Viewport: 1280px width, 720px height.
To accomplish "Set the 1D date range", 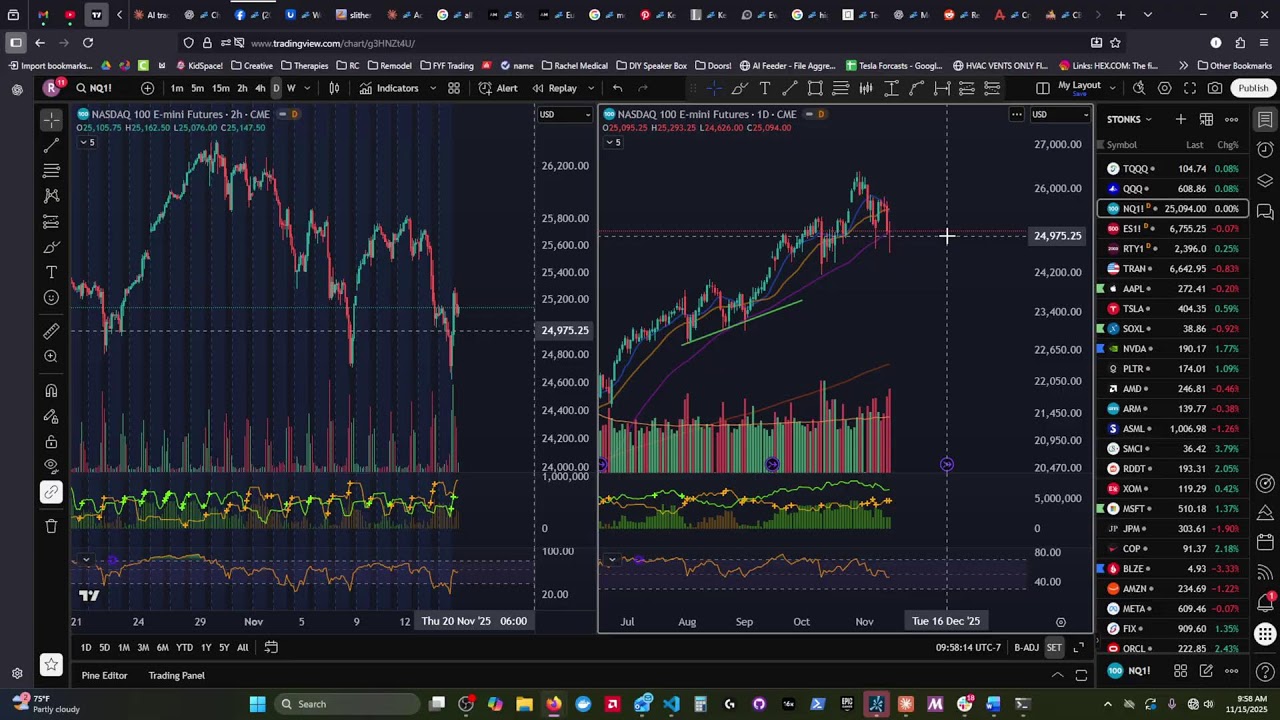I will pyautogui.click(x=86, y=648).
